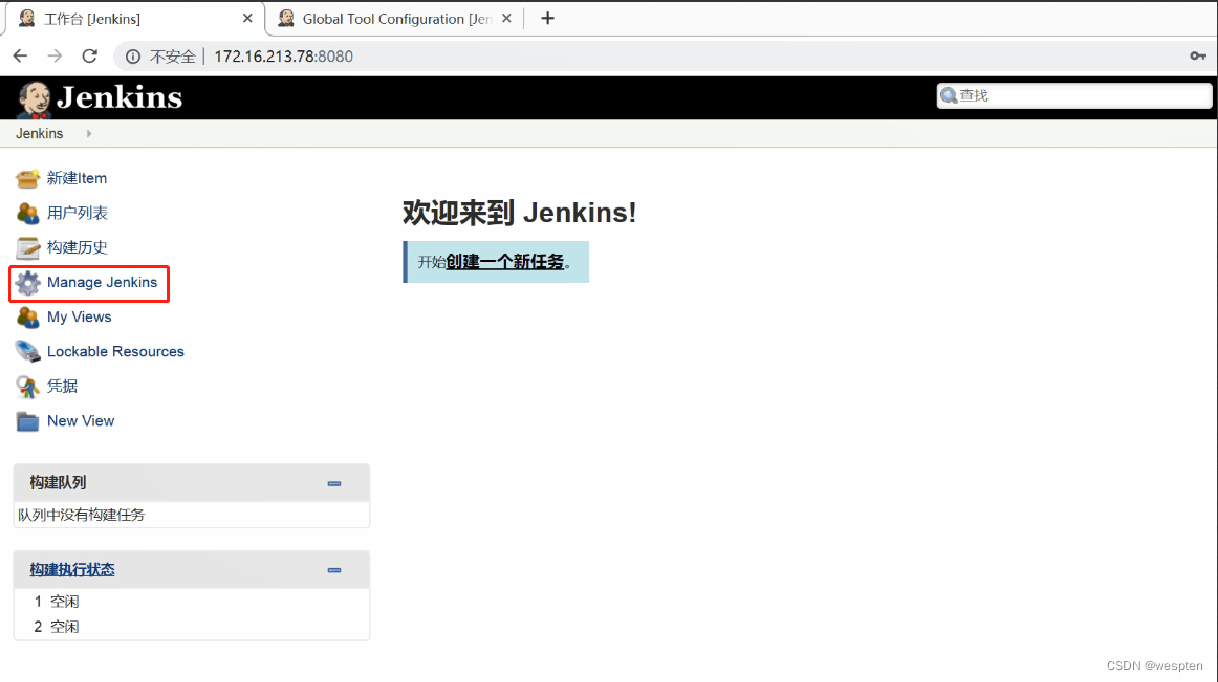1218x682 pixels.
Task: Open 凭据 using the key icon
Action: 28,385
